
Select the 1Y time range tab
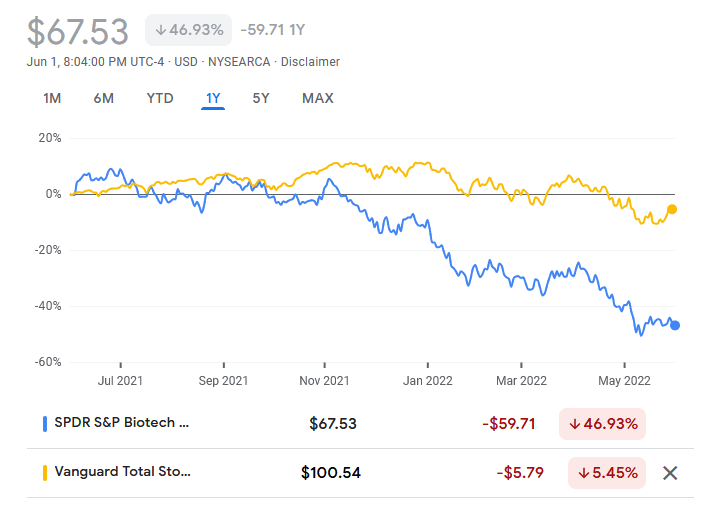[x=213, y=98]
